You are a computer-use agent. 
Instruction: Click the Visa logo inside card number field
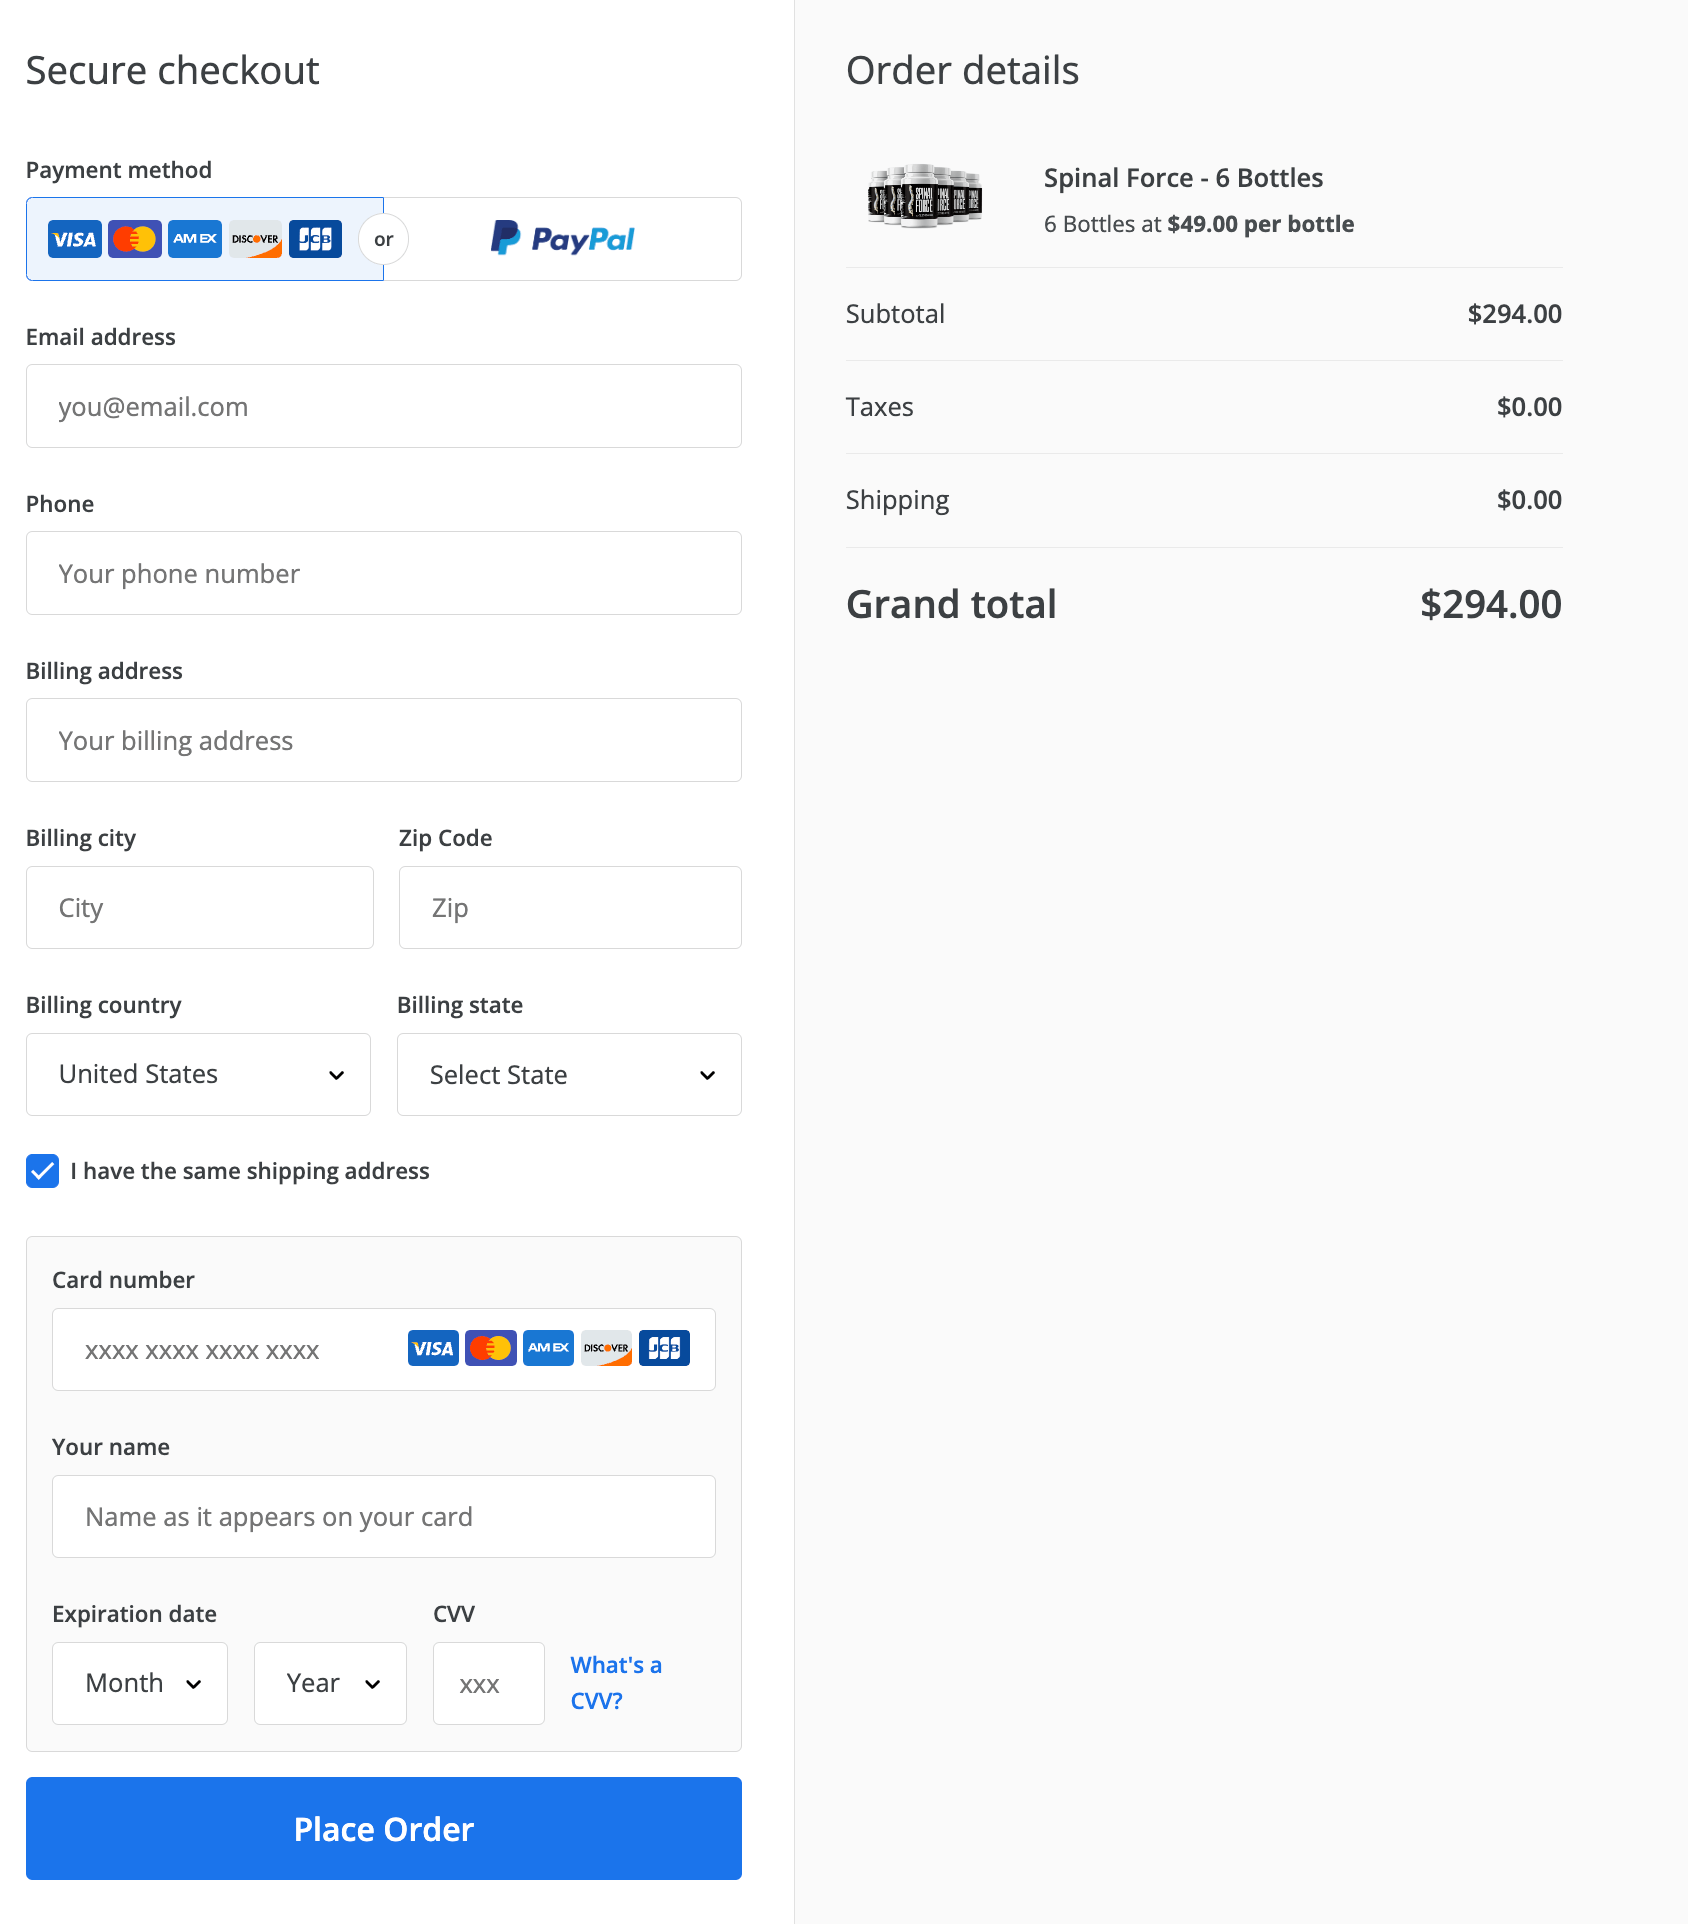[433, 1349]
